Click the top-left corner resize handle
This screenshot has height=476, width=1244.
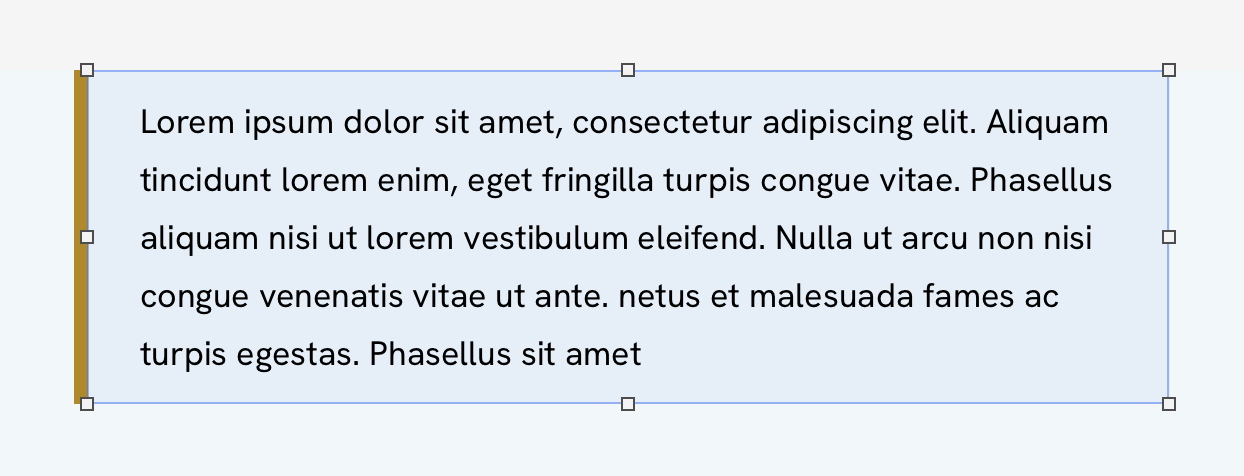point(87,70)
